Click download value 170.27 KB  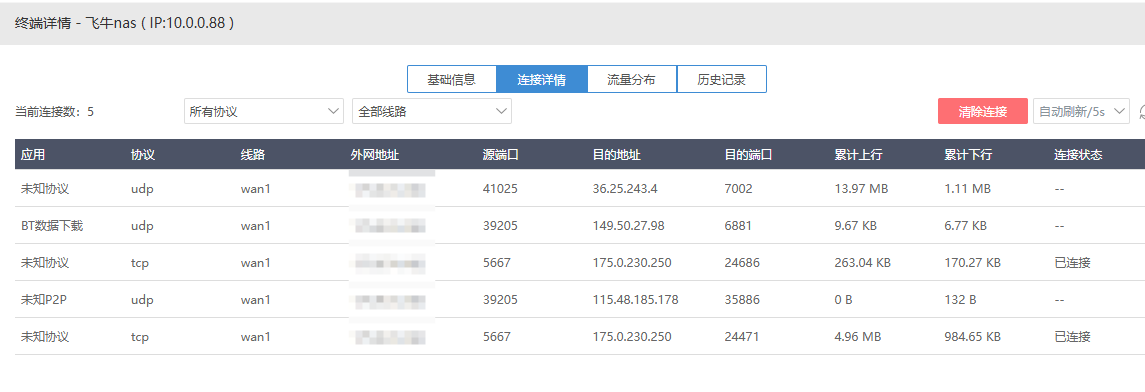pyautogui.click(x=973, y=262)
